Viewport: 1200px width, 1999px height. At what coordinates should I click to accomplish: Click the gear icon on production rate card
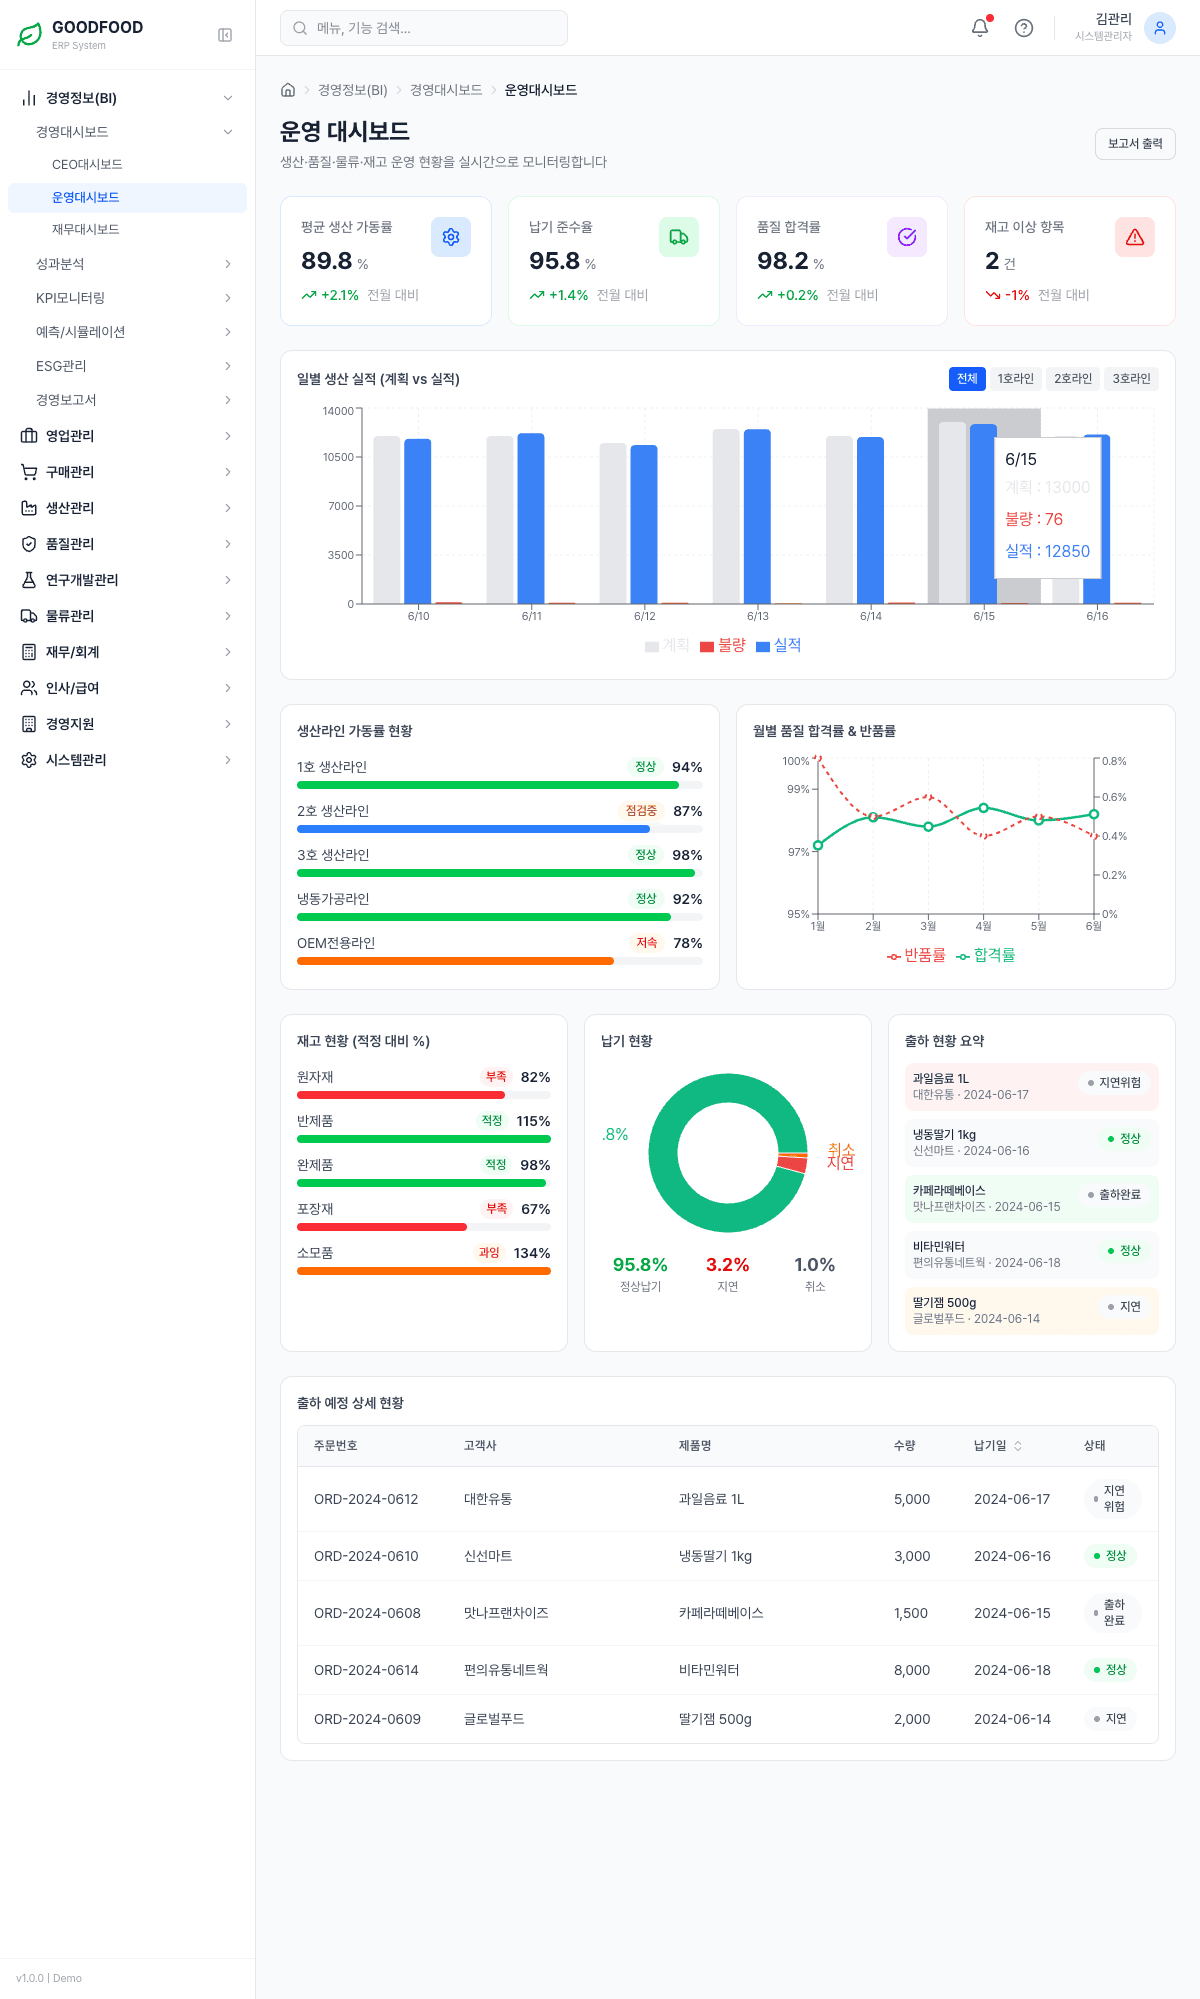pos(451,237)
